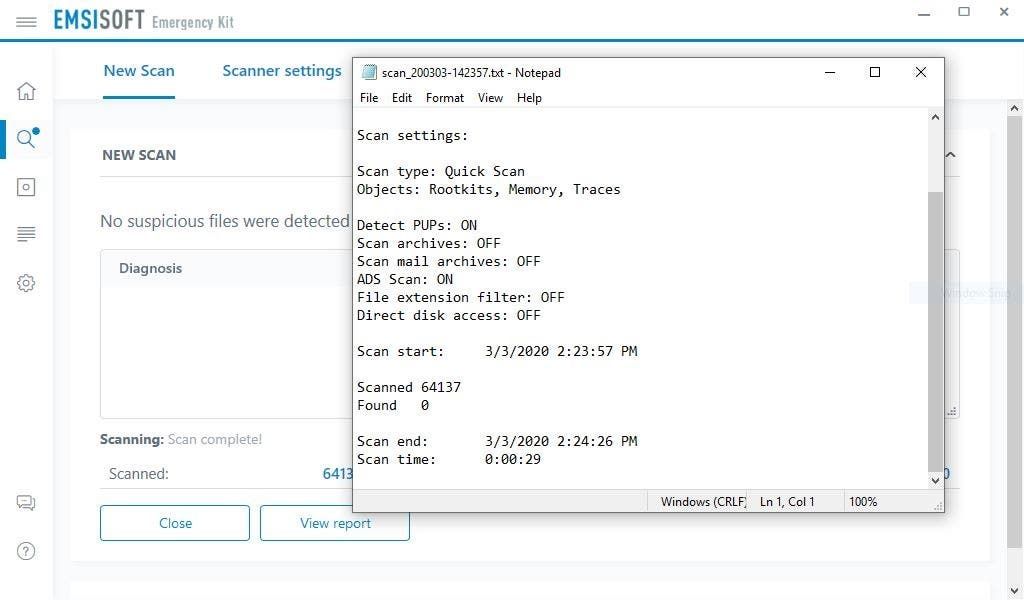
Task: Click Notepad scrollbar down arrow
Action: 935,481
